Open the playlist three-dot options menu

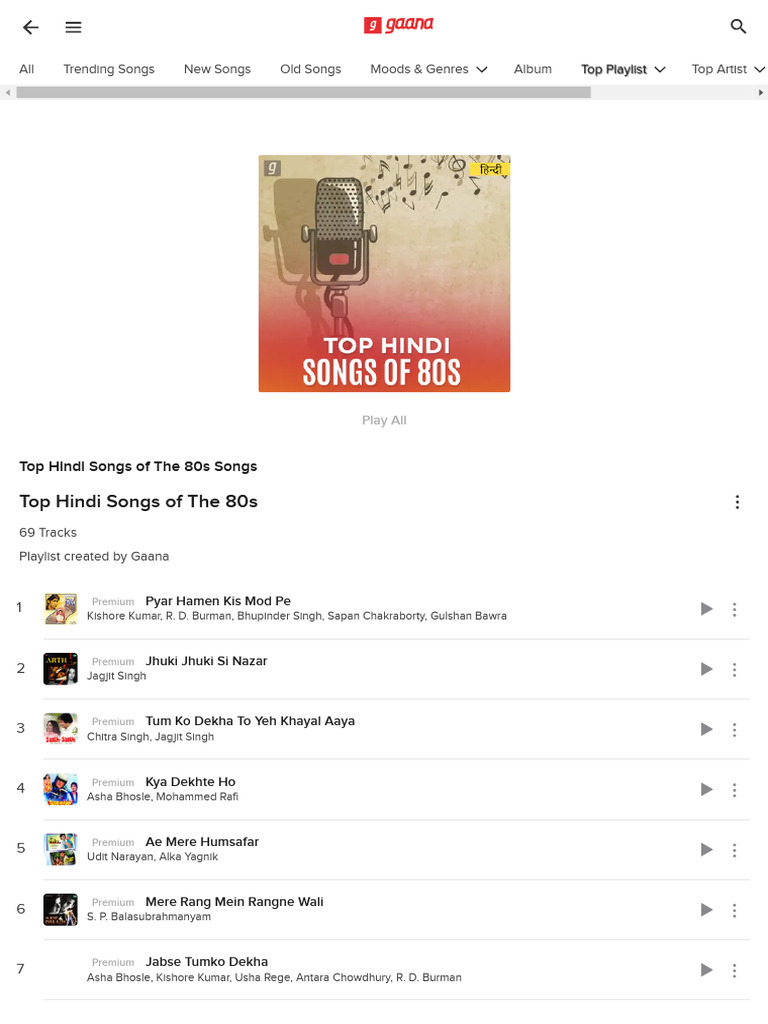pos(737,502)
